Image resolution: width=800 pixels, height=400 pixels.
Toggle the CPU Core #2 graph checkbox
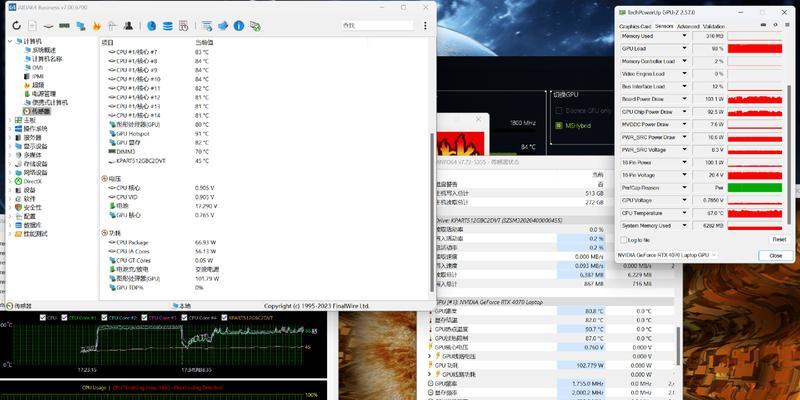point(104,317)
